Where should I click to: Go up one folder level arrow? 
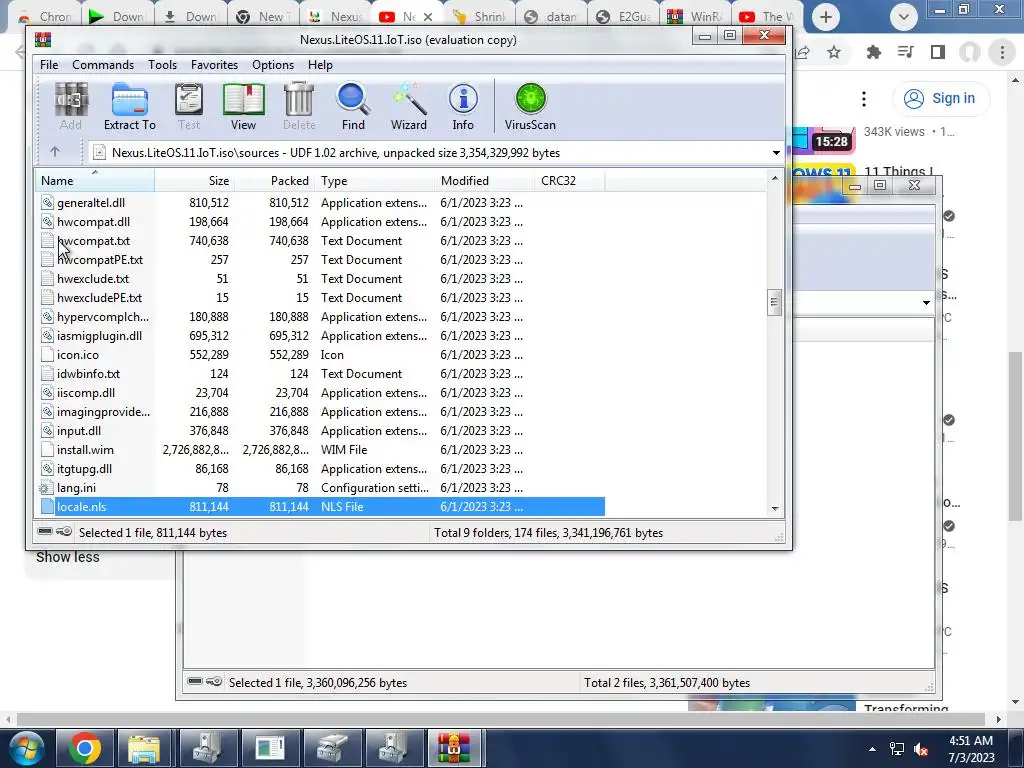(x=55, y=152)
